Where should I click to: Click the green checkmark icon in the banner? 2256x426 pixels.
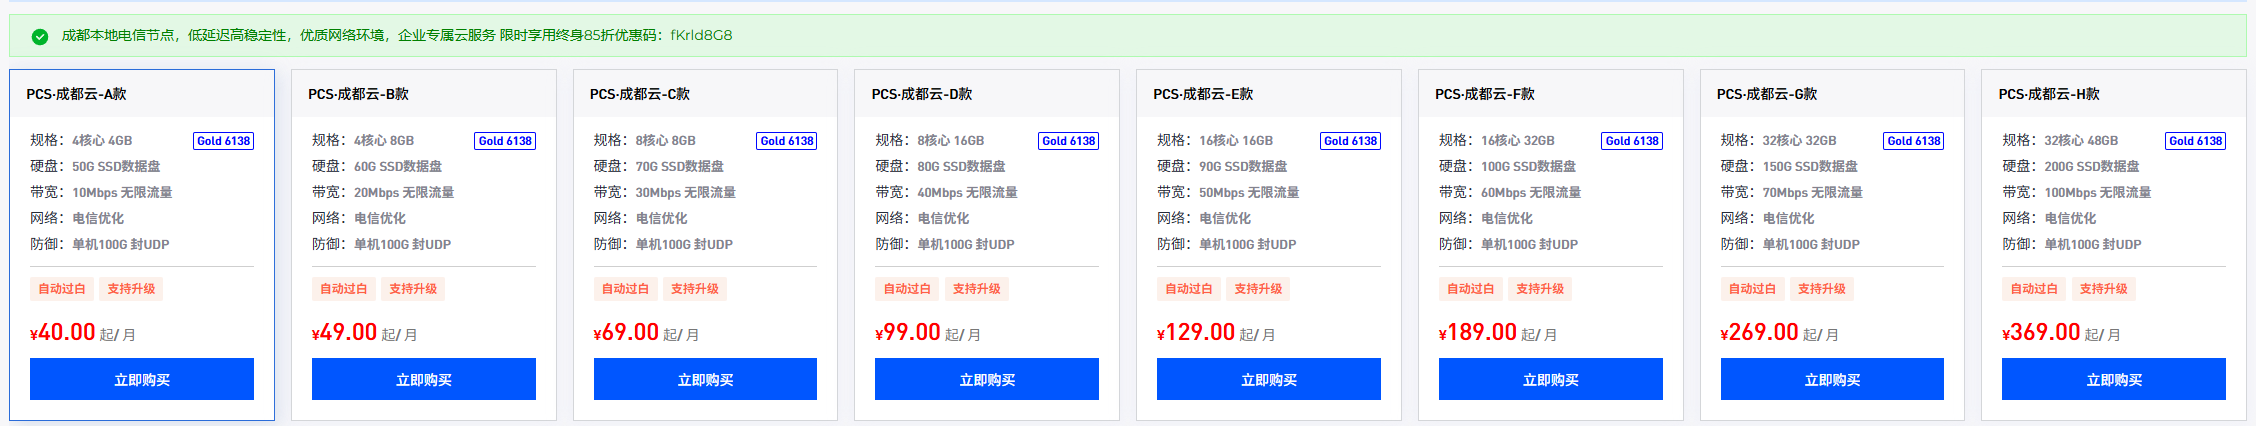[x=40, y=36]
